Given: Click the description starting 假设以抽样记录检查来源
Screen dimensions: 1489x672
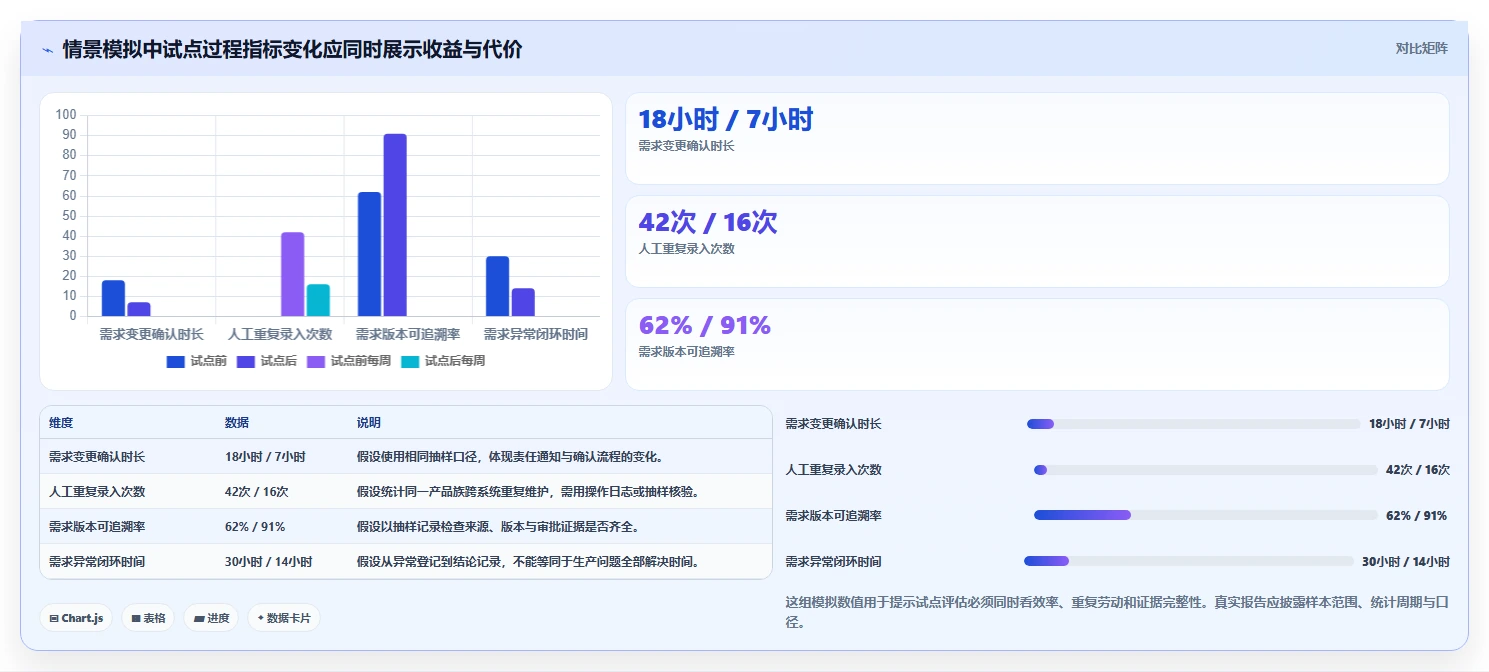Looking at the screenshot, I should coord(498,527).
